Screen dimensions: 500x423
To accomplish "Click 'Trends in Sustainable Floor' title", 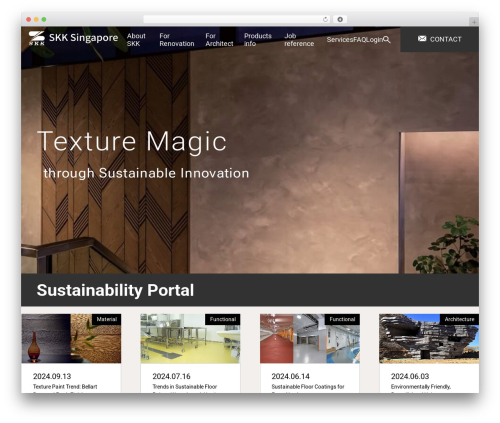I will point(185,387).
